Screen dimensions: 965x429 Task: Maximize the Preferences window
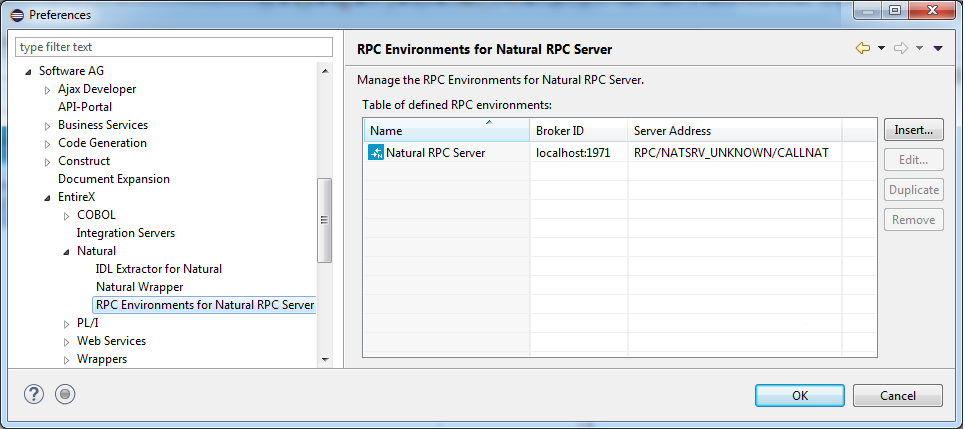tap(895, 10)
